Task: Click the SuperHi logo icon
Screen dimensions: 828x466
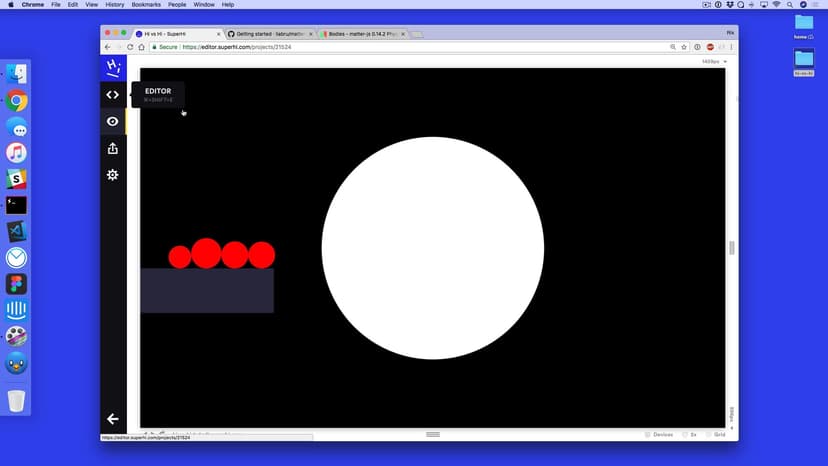Action: [113, 68]
